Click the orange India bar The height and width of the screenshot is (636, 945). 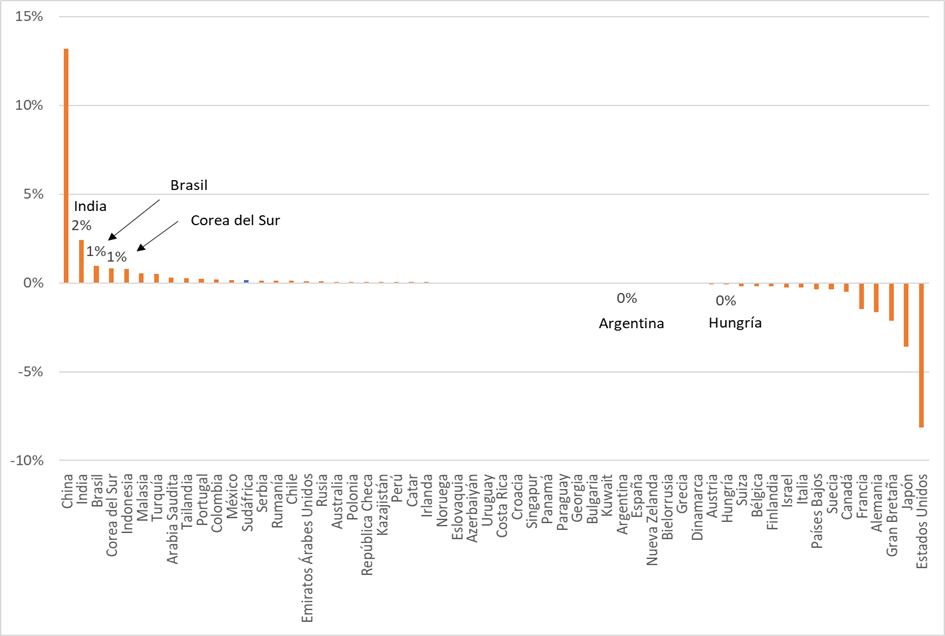(82, 261)
